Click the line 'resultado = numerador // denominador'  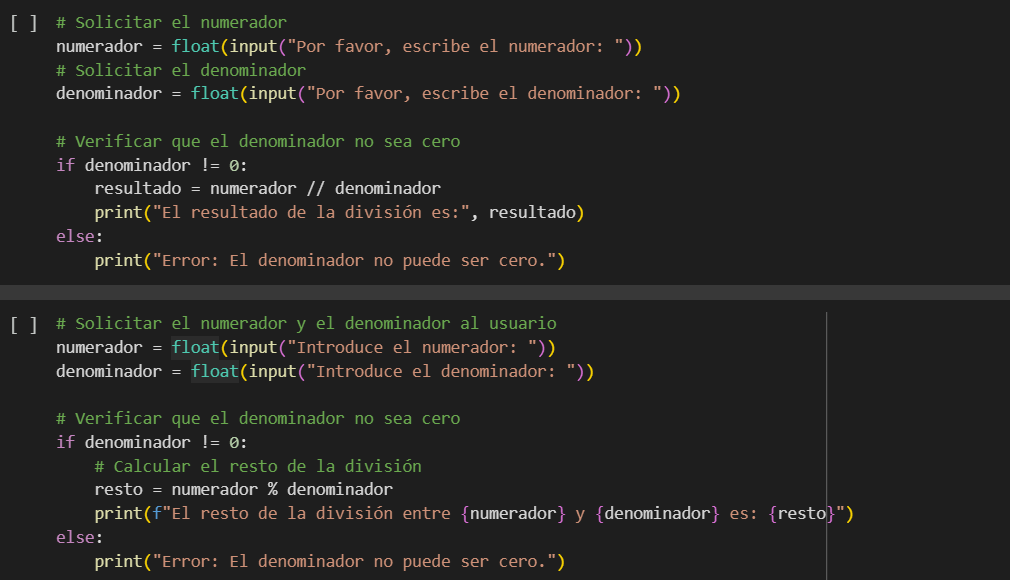point(267,189)
